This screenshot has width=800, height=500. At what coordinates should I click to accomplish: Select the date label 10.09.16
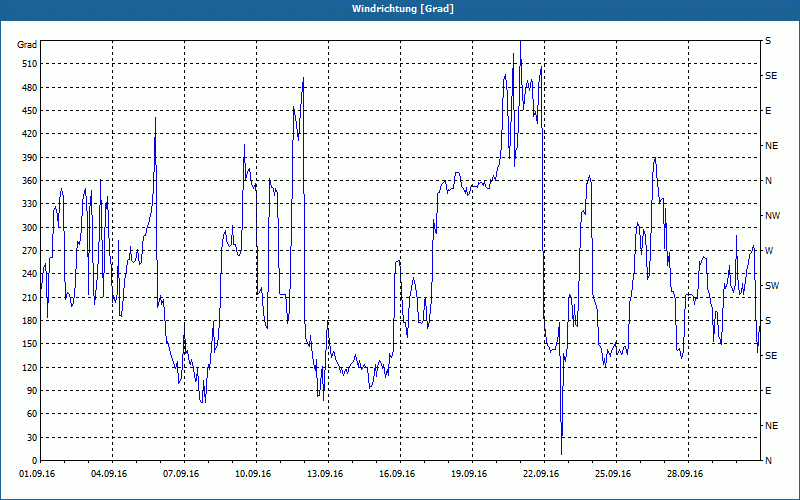253,474
